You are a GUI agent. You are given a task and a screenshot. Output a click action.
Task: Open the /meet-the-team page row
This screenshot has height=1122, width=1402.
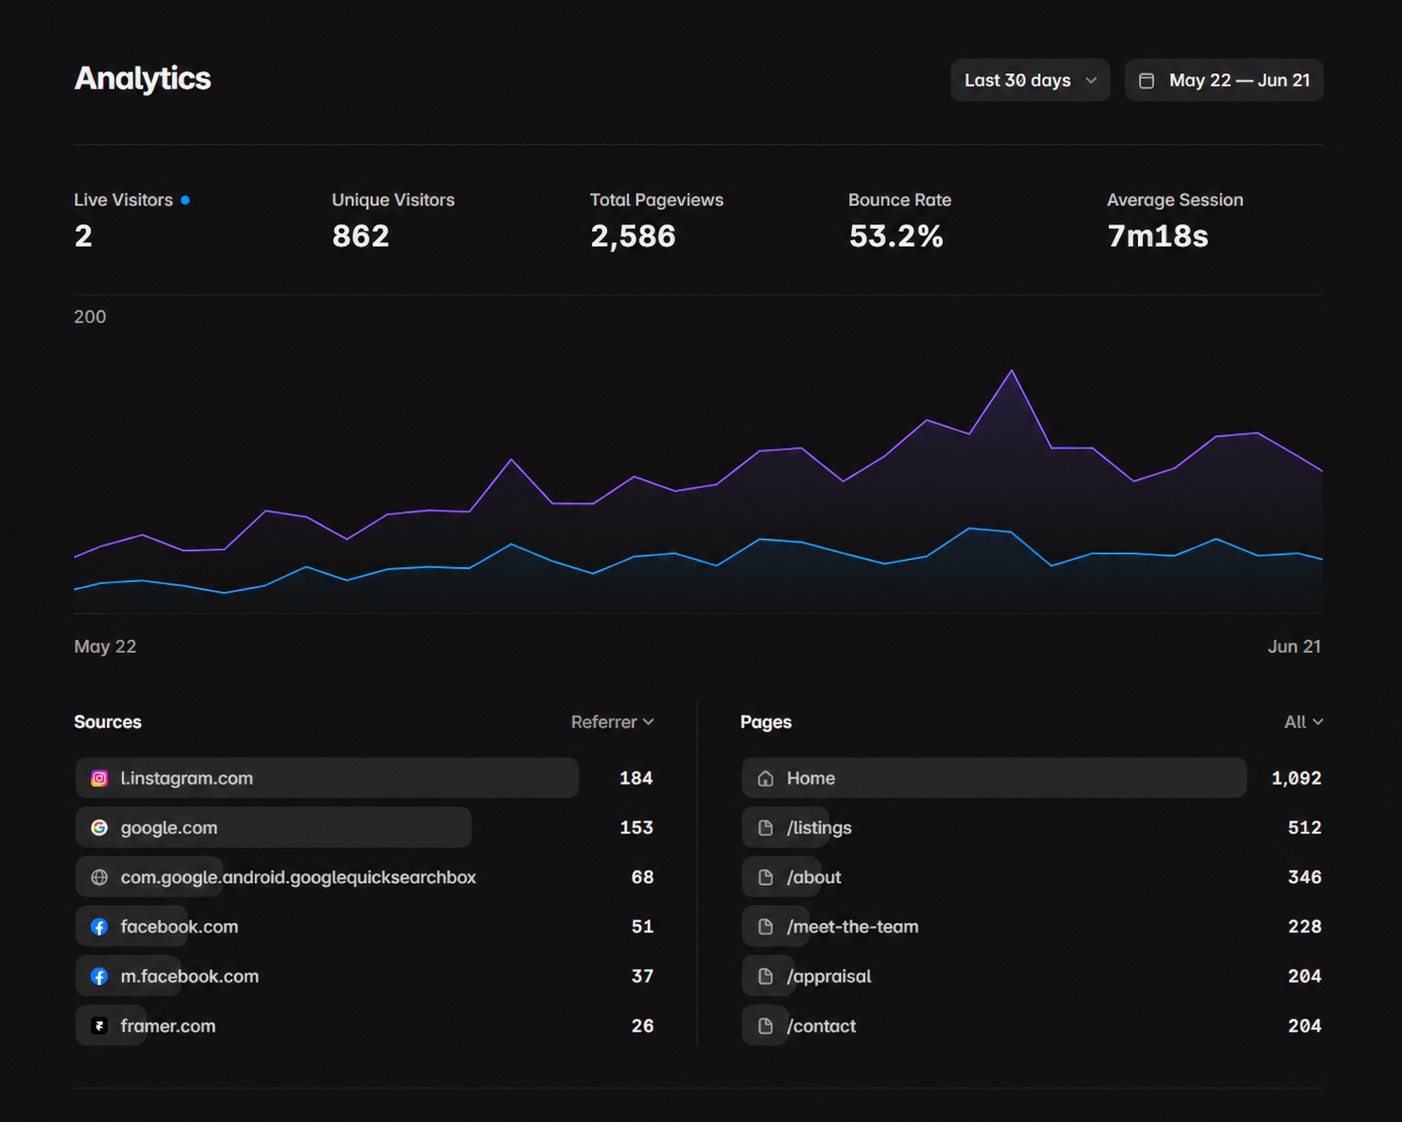[1032, 927]
